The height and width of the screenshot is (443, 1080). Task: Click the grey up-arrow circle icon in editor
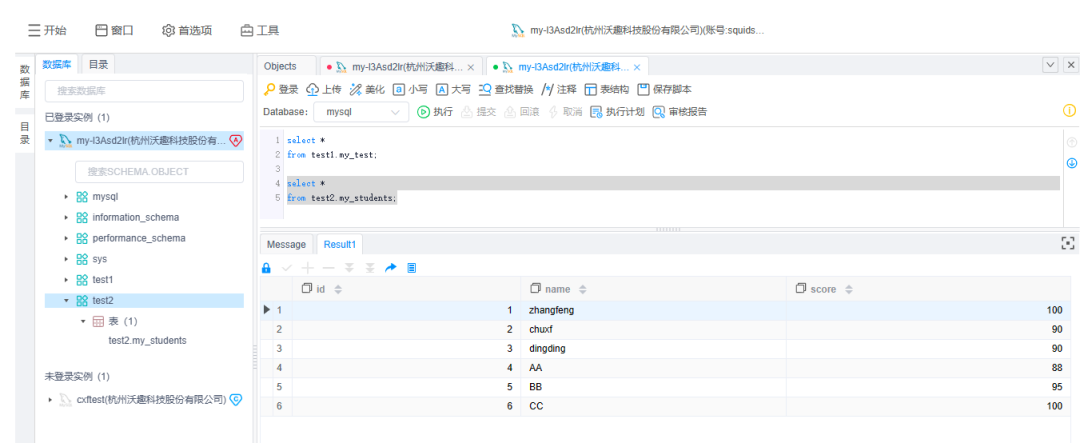[1072, 143]
